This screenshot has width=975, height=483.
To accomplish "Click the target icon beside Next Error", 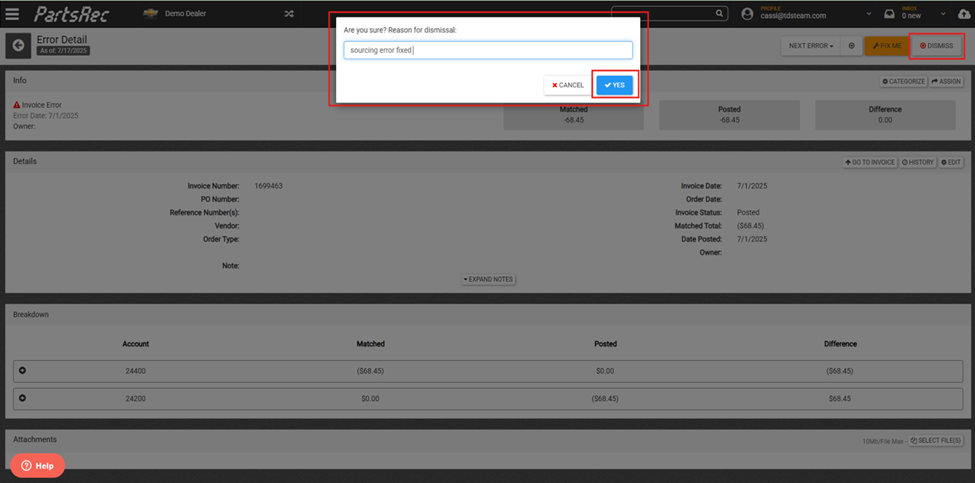I will (851, 45).
